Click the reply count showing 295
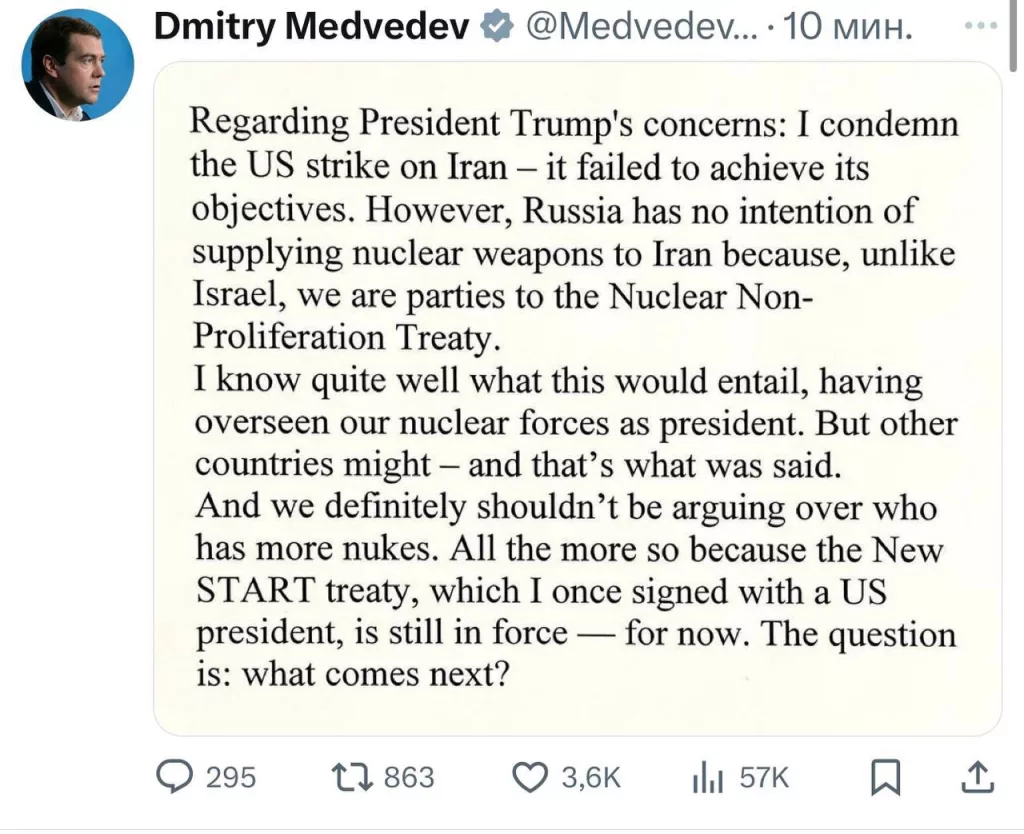Viewport: 1024px width, 834px height. pyautogui.click(x=230, y=777)
